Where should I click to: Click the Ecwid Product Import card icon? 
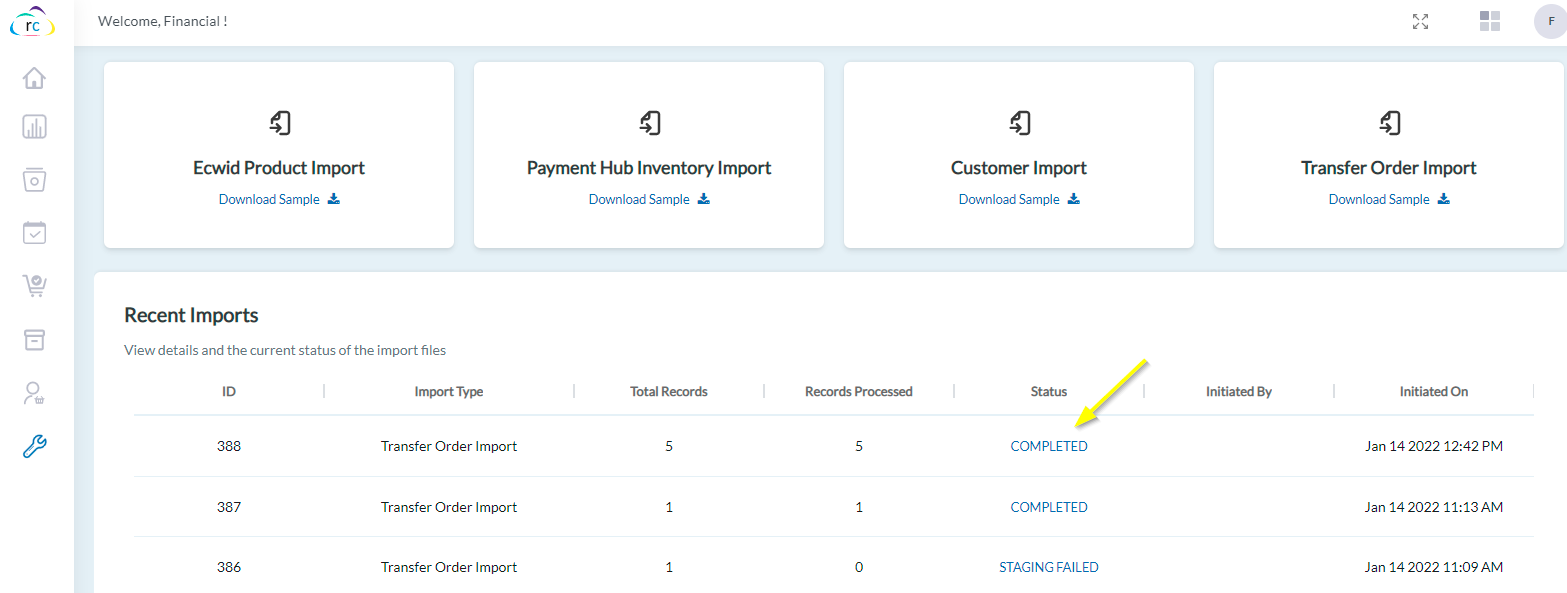(278, 122)
